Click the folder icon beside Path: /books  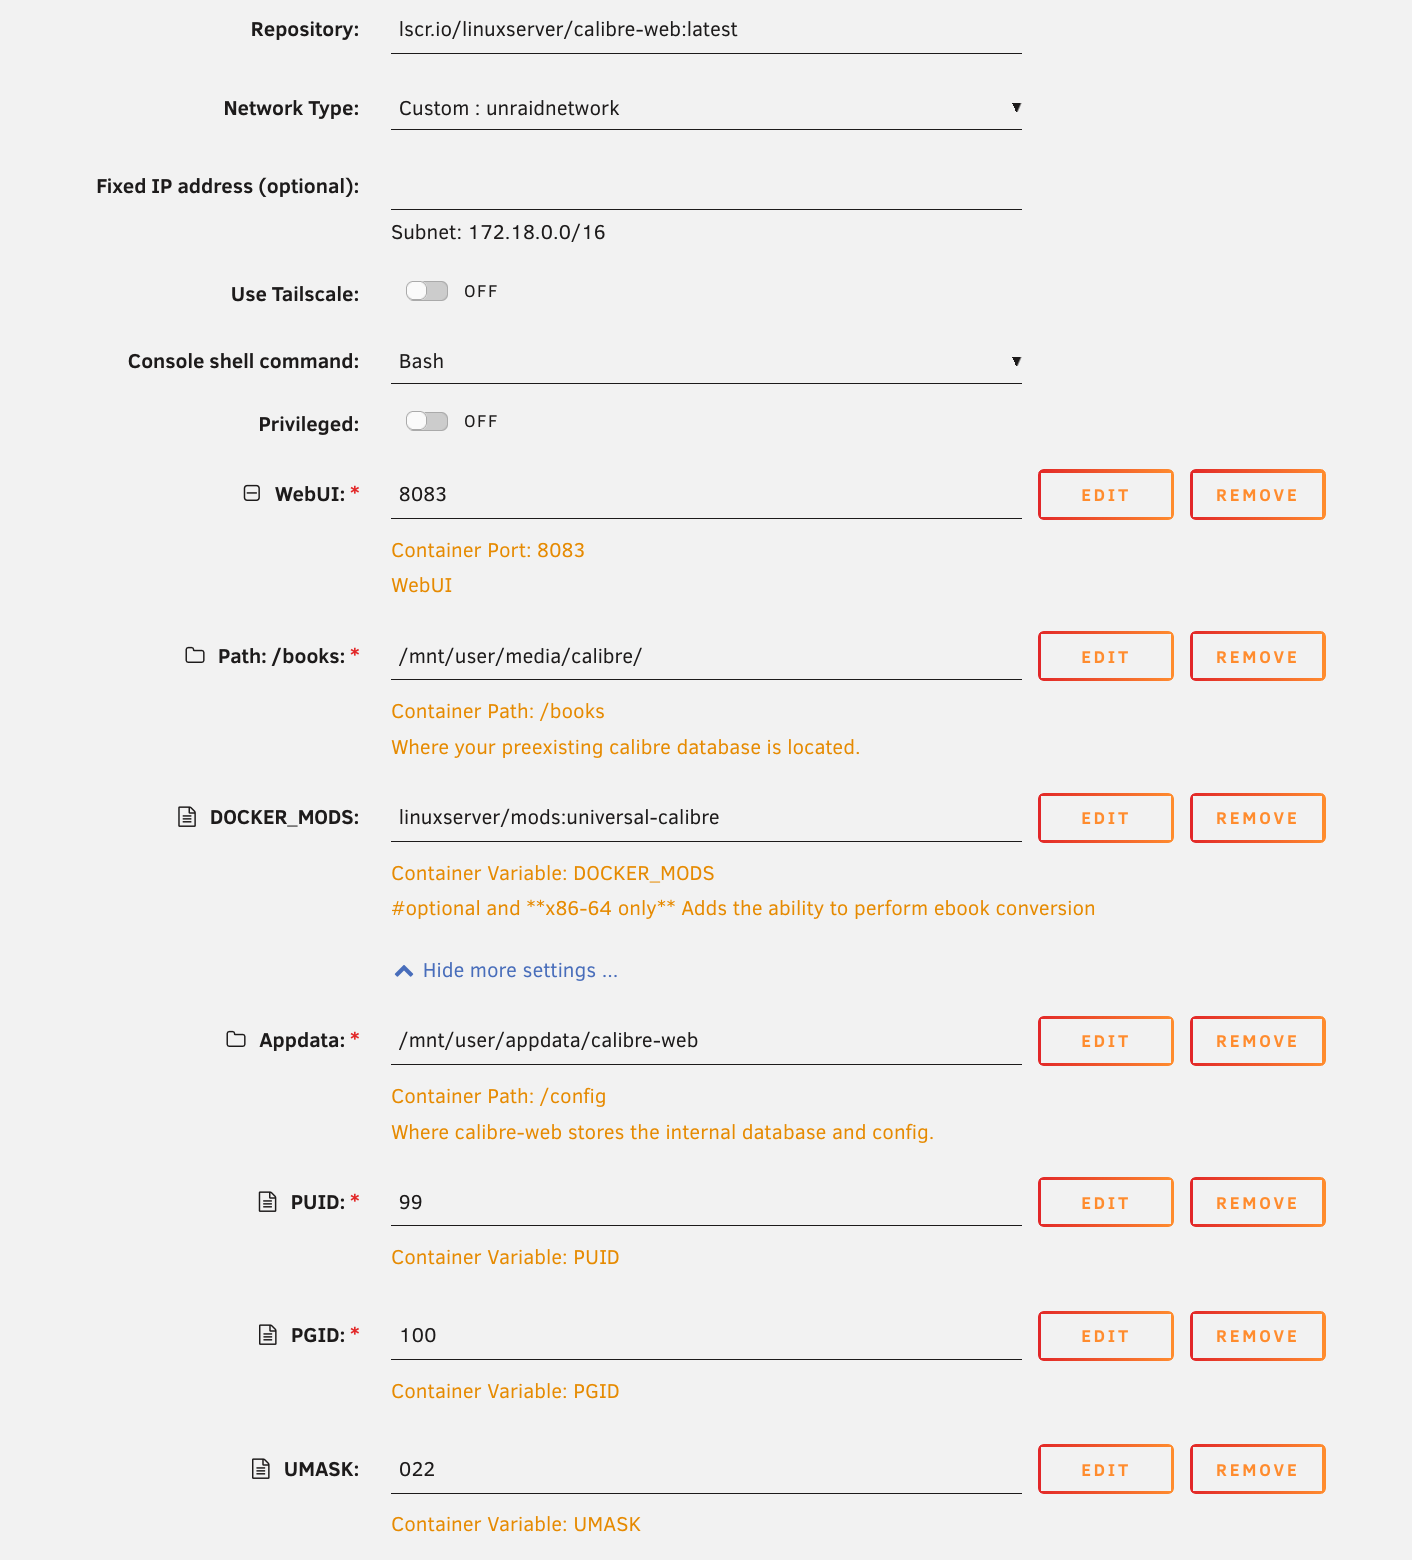tap(196, 654)
